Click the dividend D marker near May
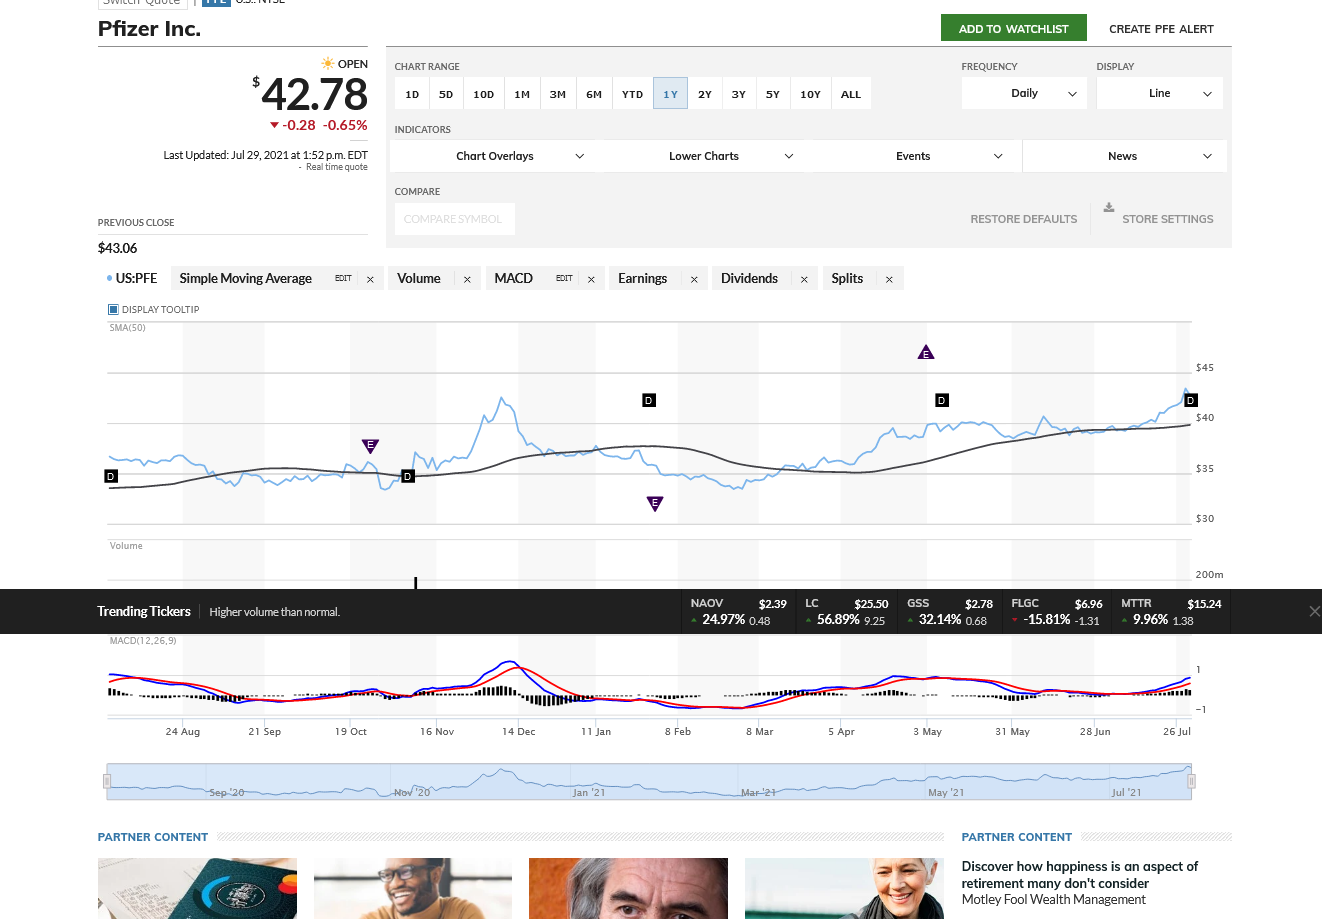The width and height of the screenshot is (1322, 919). pos(941,400)
